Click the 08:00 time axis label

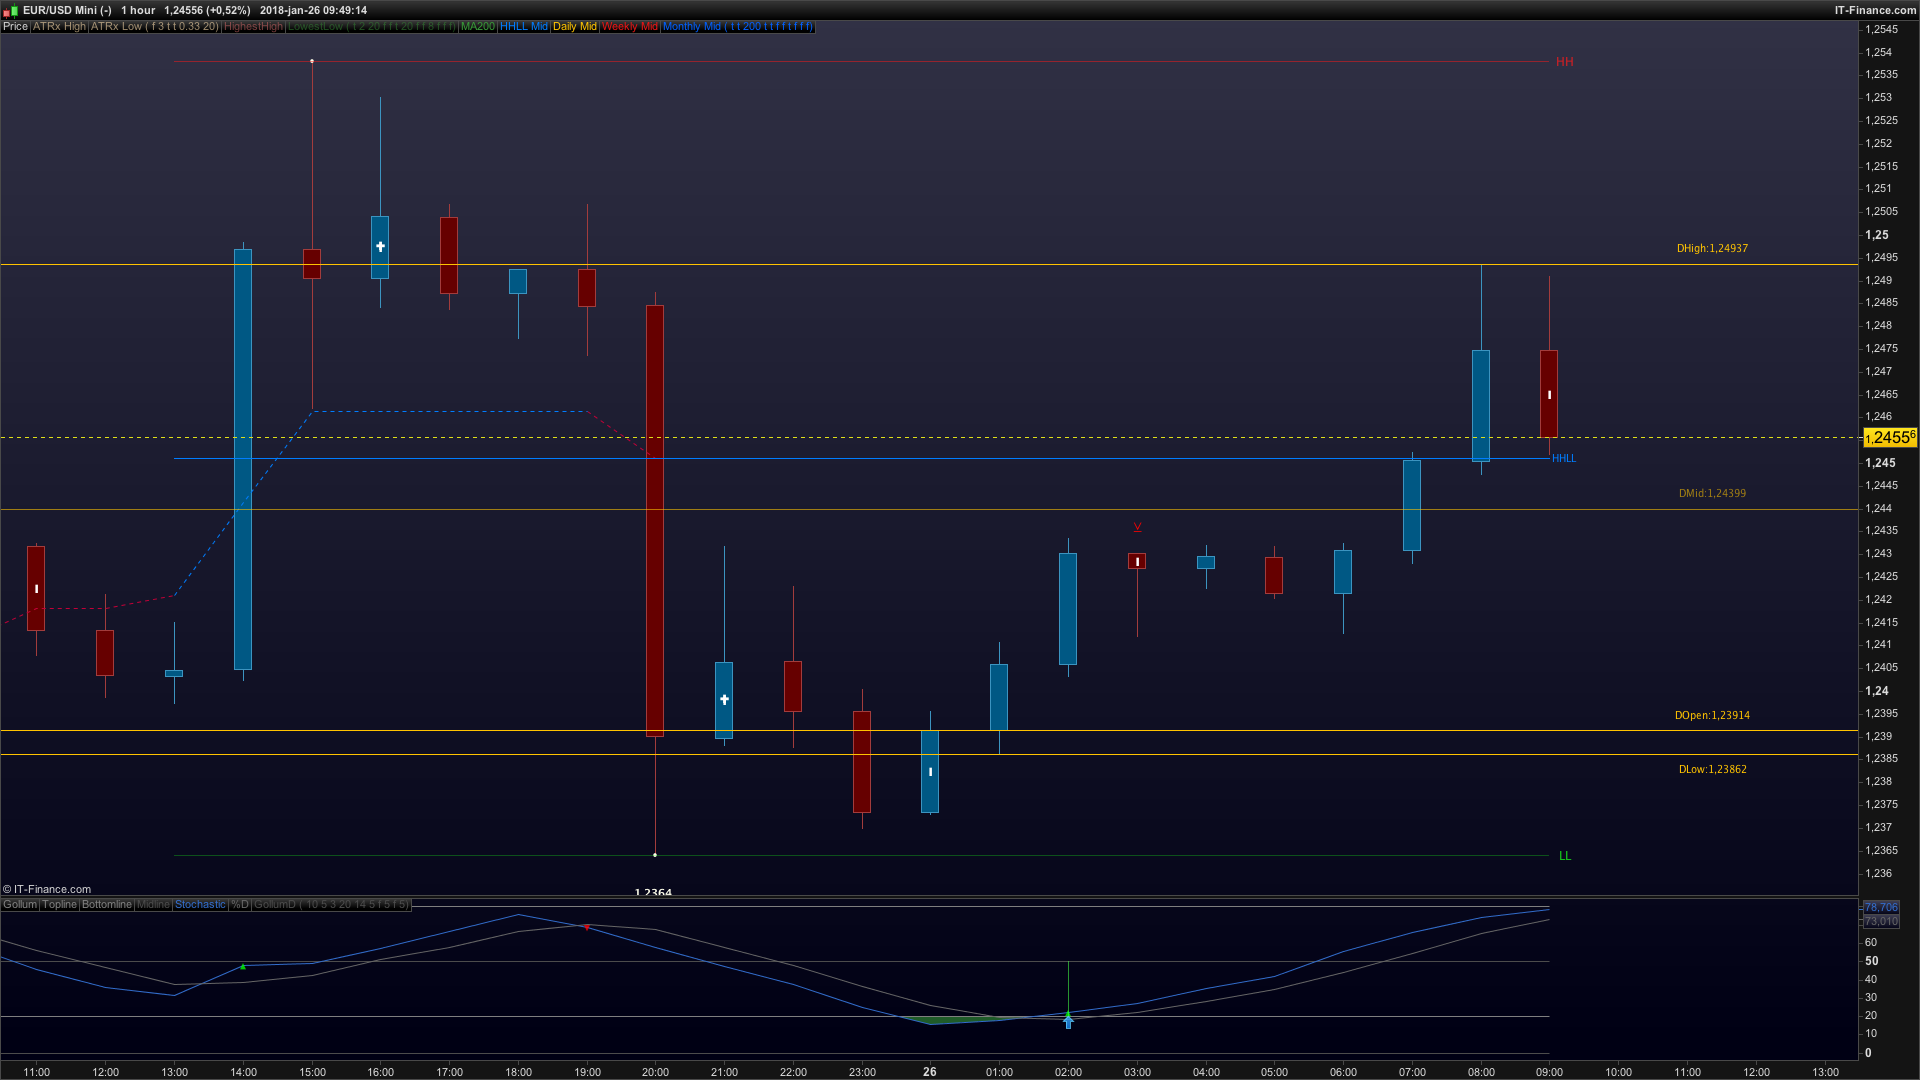click(1481, 1072)
